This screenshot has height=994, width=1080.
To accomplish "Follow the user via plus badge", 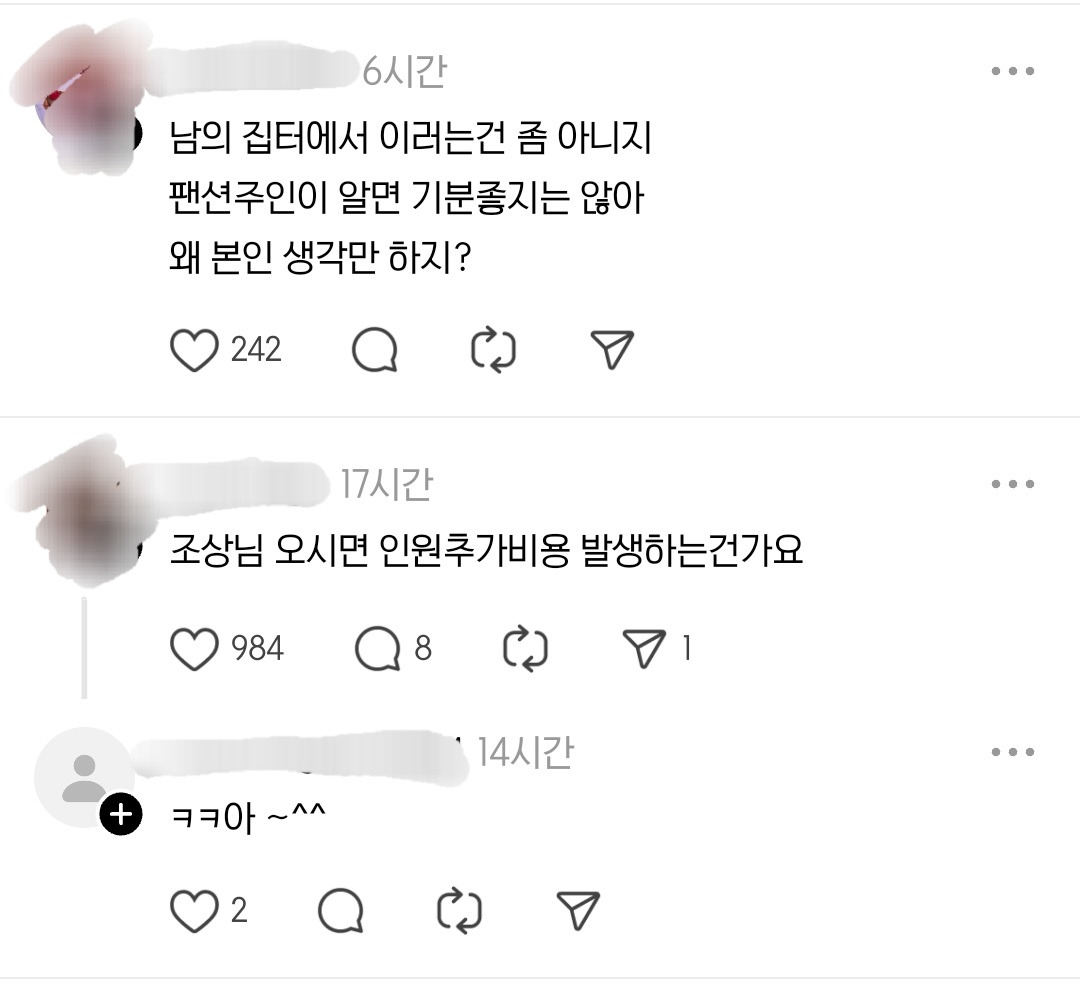I will 121,815.
